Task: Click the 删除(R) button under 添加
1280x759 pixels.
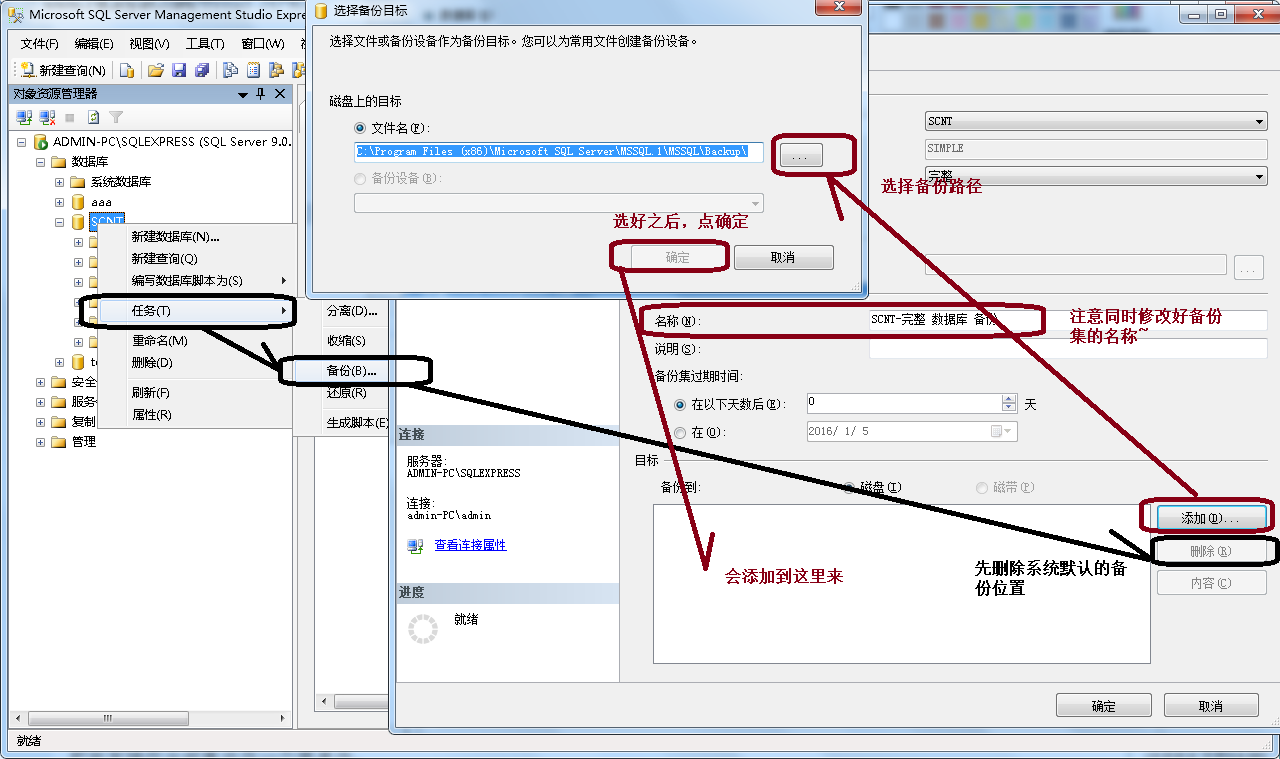Action: coord(1211,551)
